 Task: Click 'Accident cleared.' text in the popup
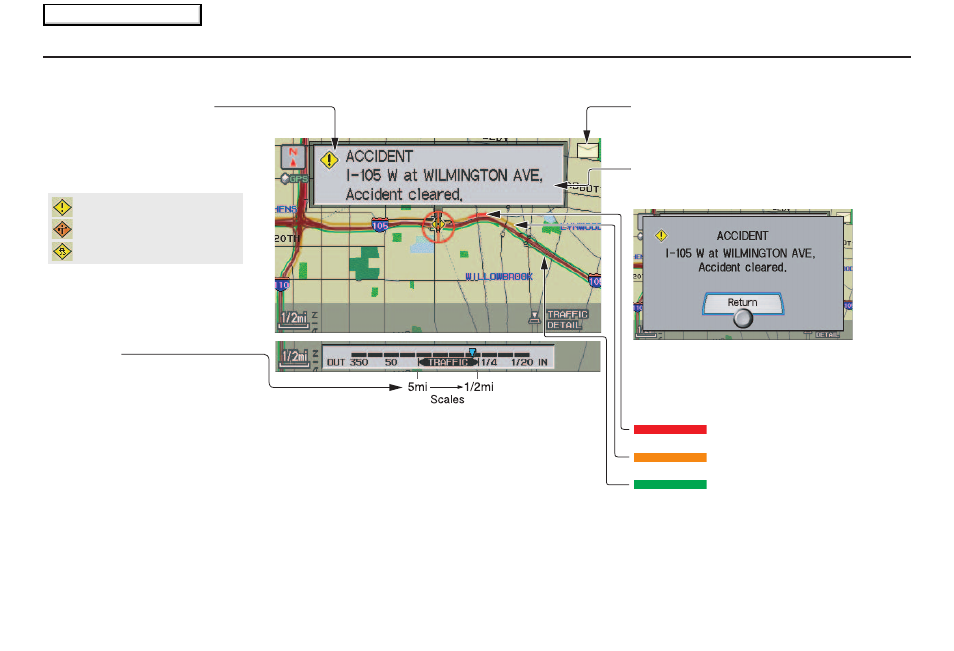[x=742, y=268]
